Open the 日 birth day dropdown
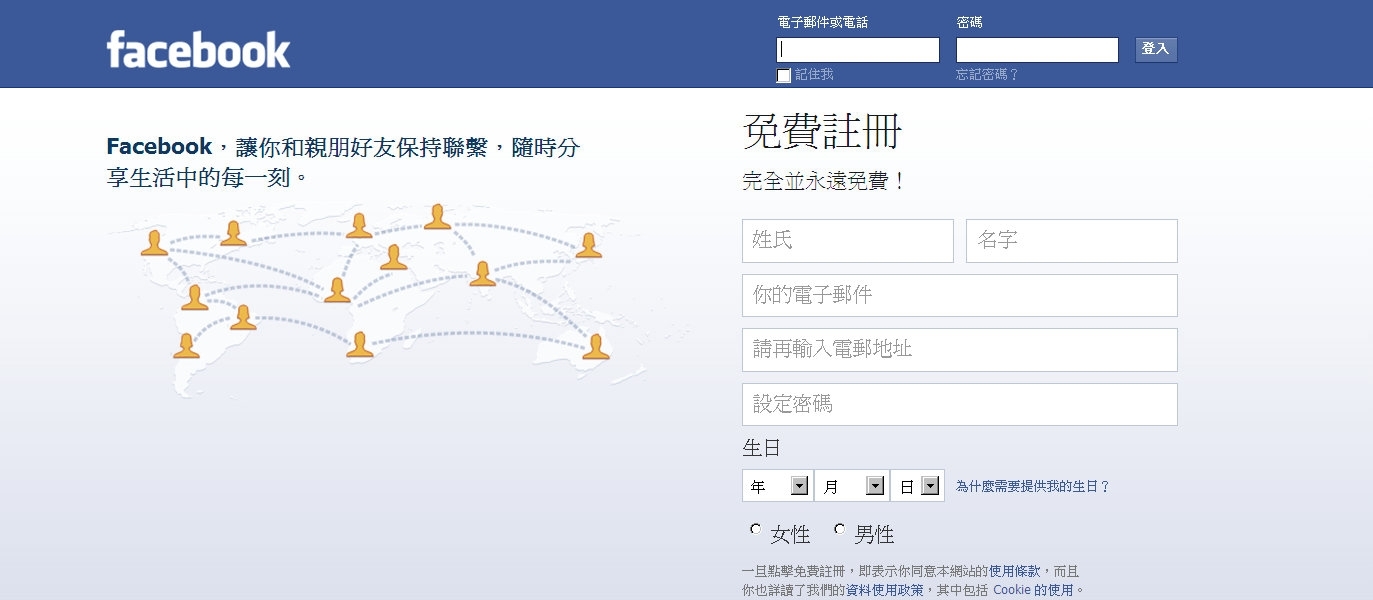The width and height of the screenshot is (1373, 600). (x=917, y=486)
